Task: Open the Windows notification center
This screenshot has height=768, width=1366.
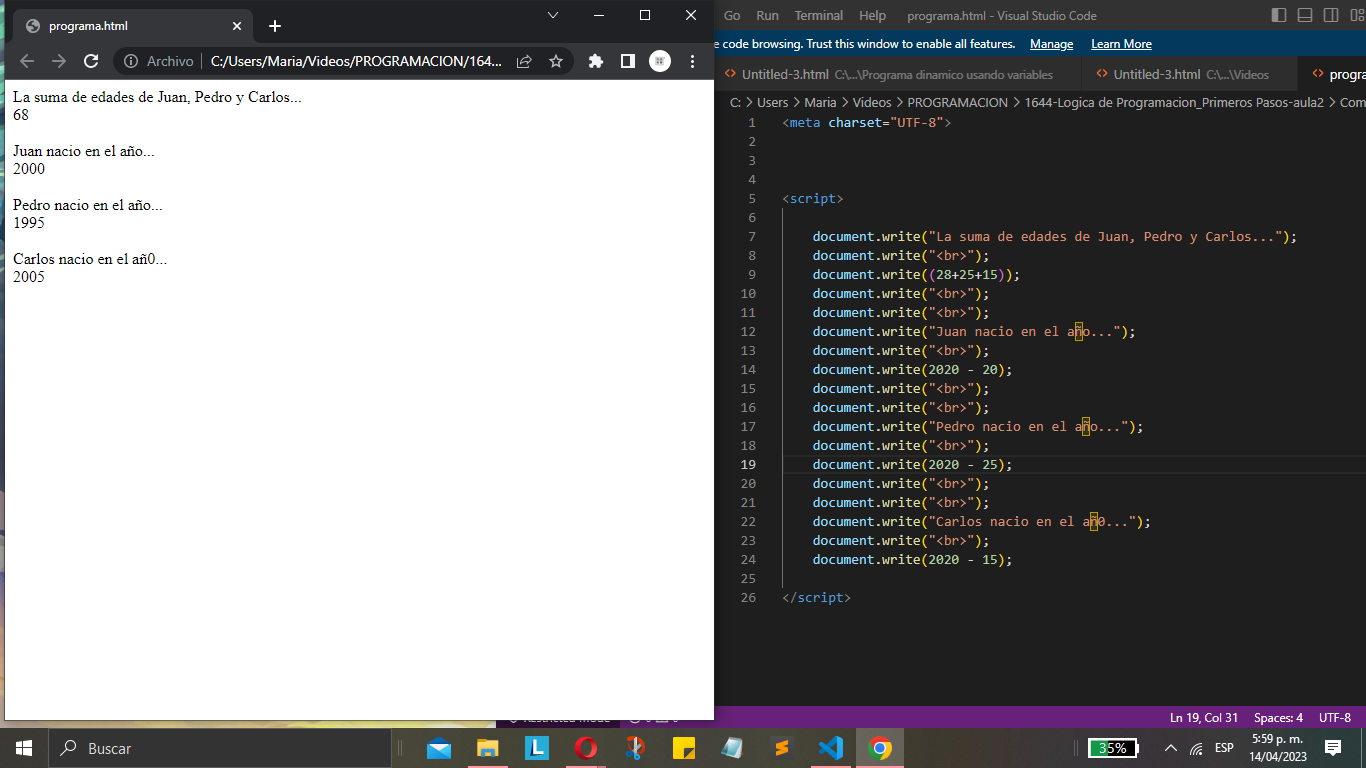Action: coord(1333,748)
